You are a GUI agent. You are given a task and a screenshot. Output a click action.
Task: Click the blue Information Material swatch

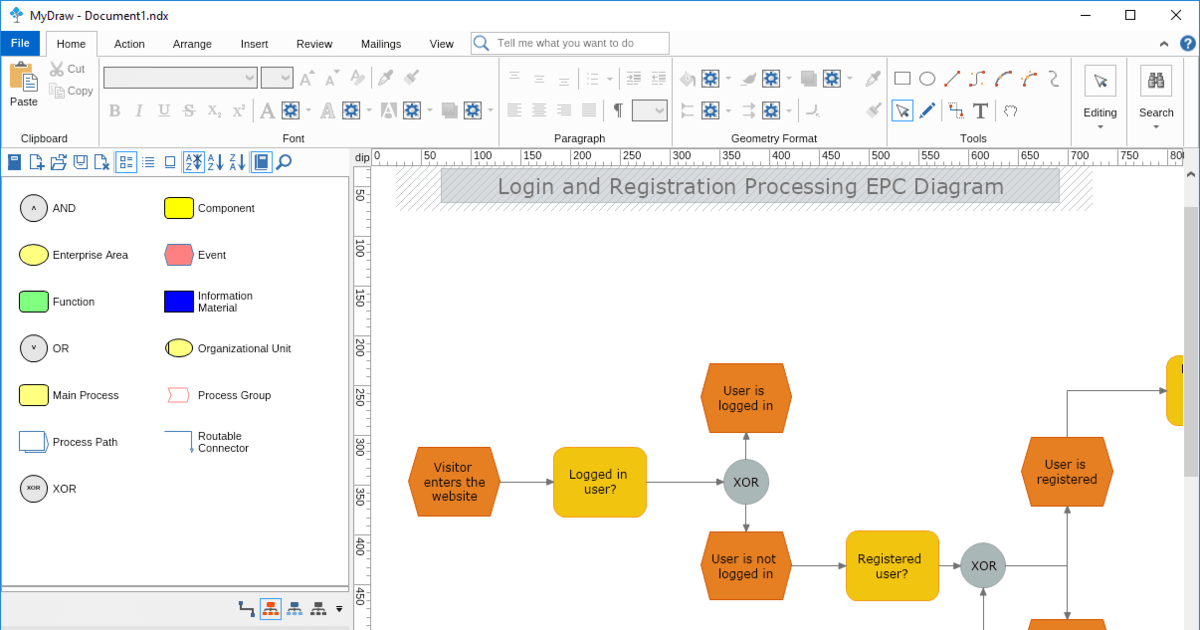(x=179, y=302)
